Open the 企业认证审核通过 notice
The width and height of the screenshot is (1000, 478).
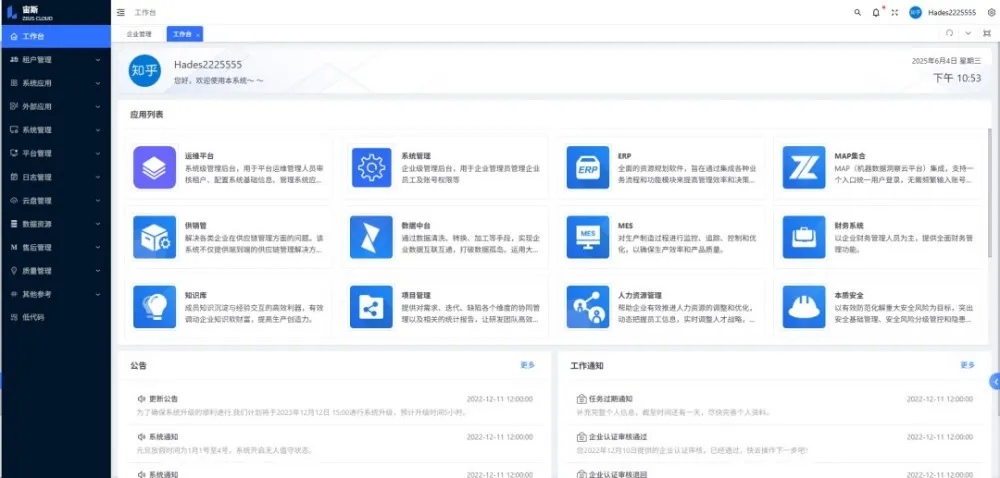(x=775, y=443)
